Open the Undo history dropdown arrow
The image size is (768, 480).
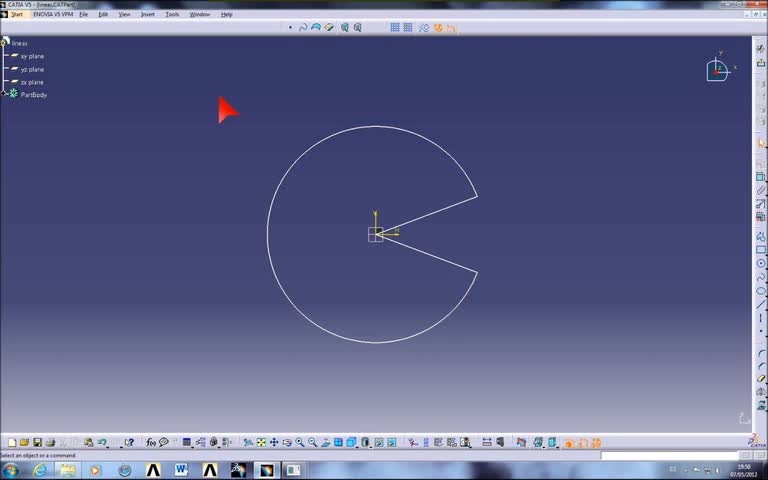(108, 446)
